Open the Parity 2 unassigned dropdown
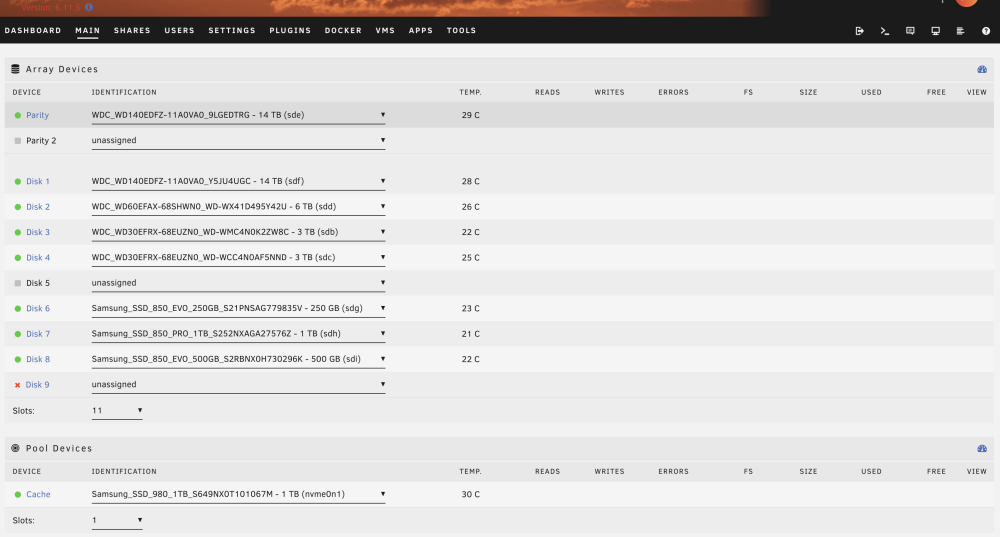This screenshot has width=1000, height=537. [x=238, y=141]
